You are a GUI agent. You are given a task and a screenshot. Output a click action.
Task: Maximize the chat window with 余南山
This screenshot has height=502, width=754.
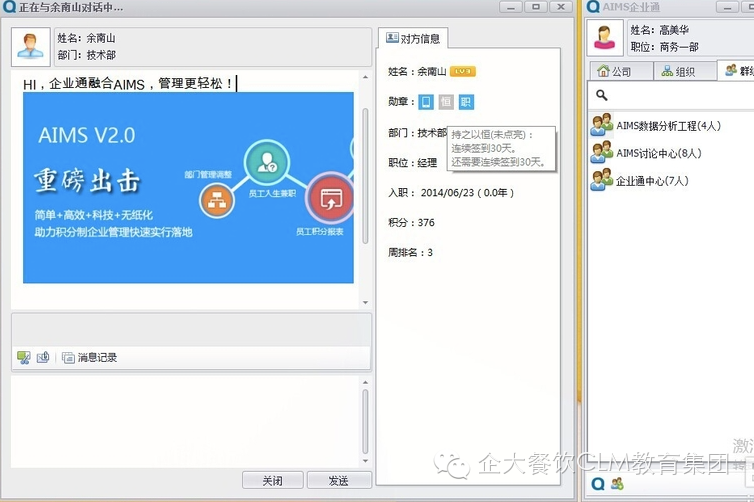tap(536, 7)
